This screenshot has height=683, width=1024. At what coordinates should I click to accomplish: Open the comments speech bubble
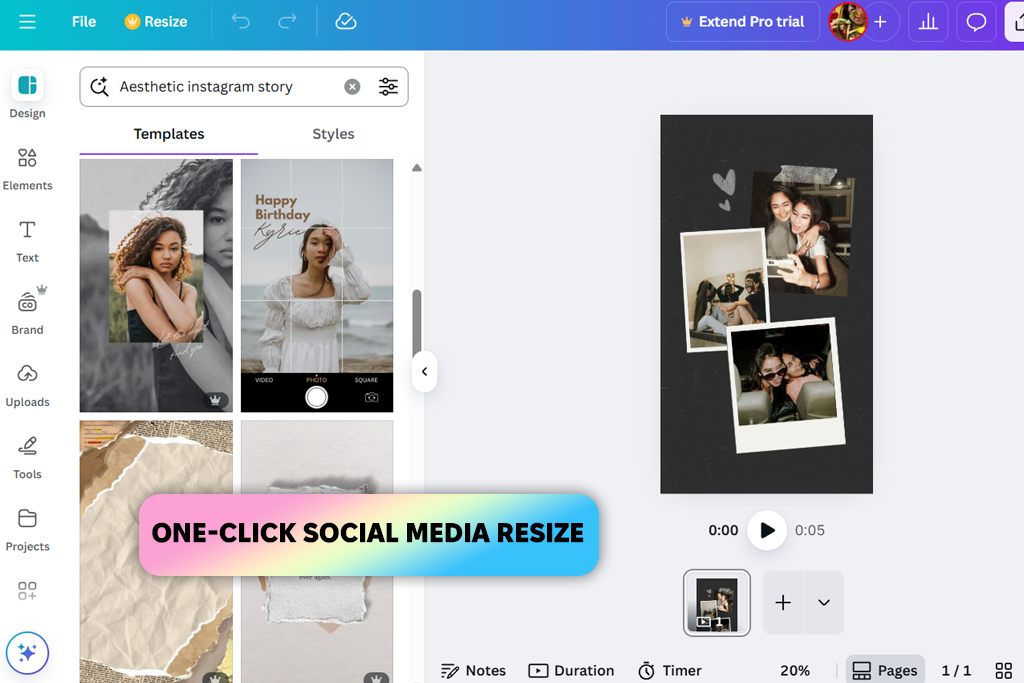(976, 22)
